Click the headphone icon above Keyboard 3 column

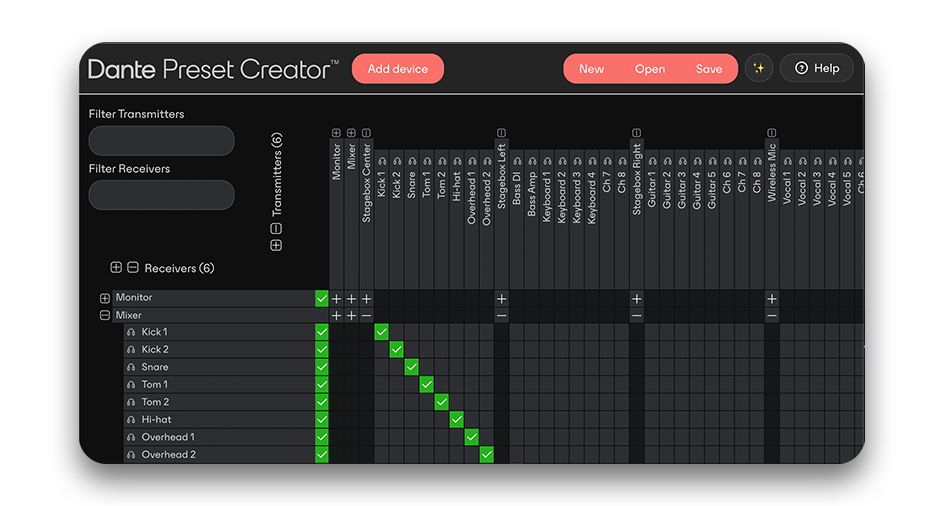pos(577,161)
